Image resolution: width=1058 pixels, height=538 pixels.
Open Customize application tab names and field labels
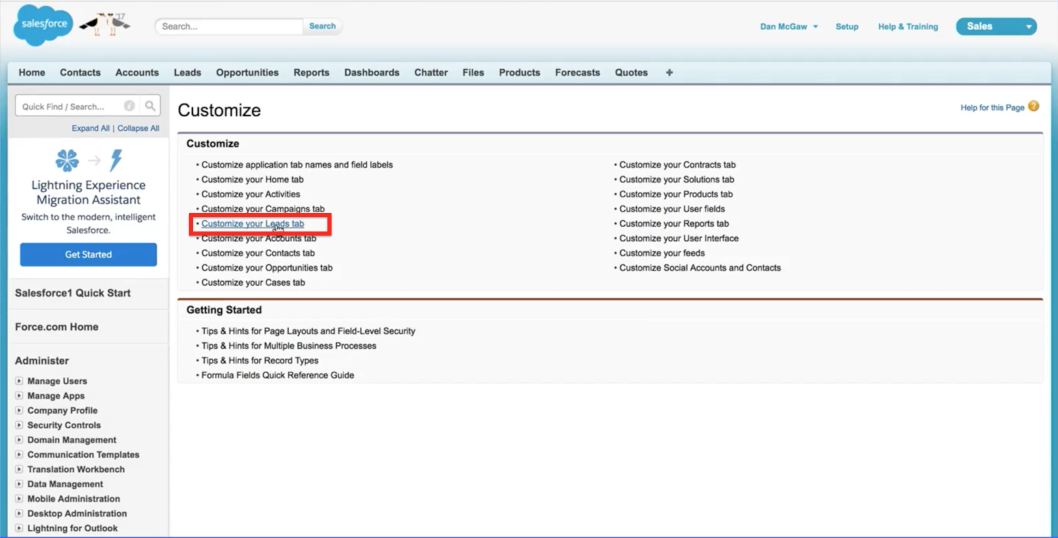click(x=297, y=165)
